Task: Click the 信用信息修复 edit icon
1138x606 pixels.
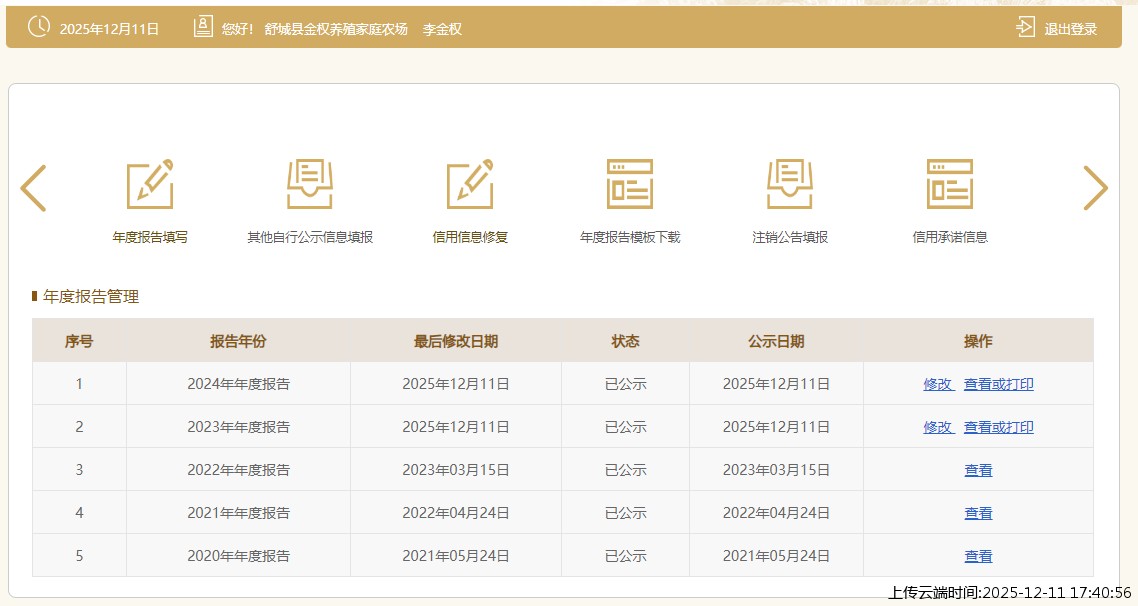Action: (x=470, y=184)
